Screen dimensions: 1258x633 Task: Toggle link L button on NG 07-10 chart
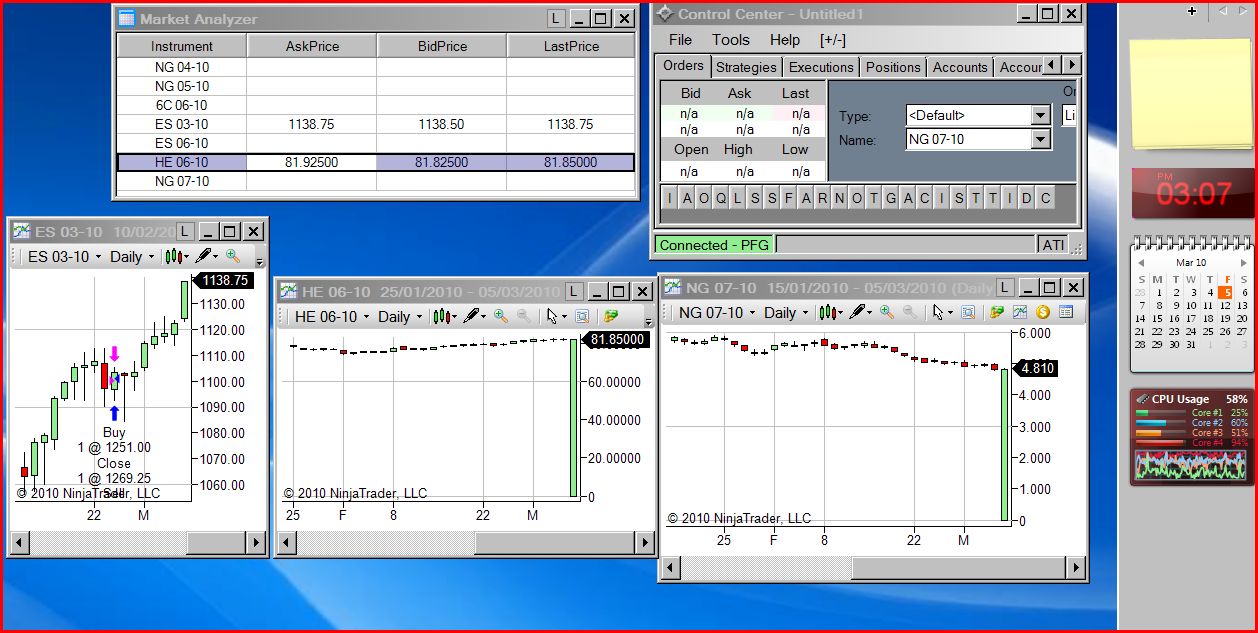[x=1006, y=287]
